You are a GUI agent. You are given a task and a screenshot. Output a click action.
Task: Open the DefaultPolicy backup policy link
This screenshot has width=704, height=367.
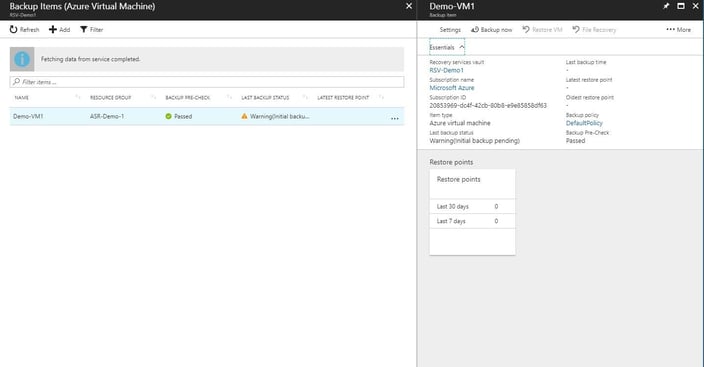point(584,123)
